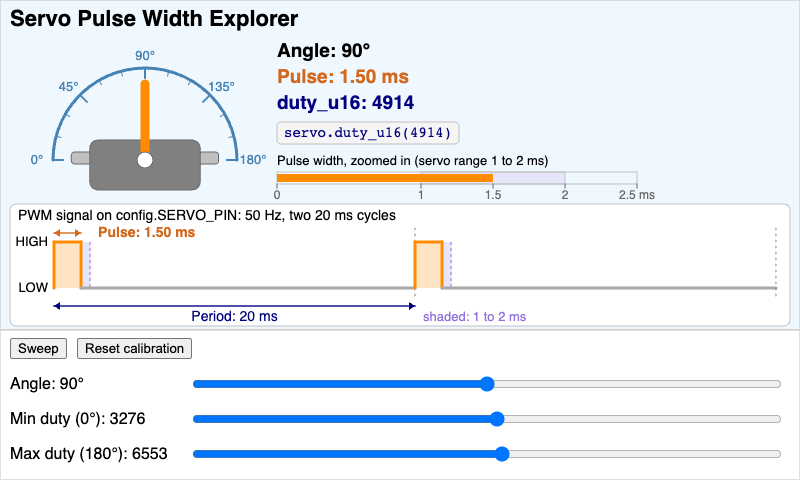
Task: Click the 'Period: 20 ms' label
Action: click(234, 316)
